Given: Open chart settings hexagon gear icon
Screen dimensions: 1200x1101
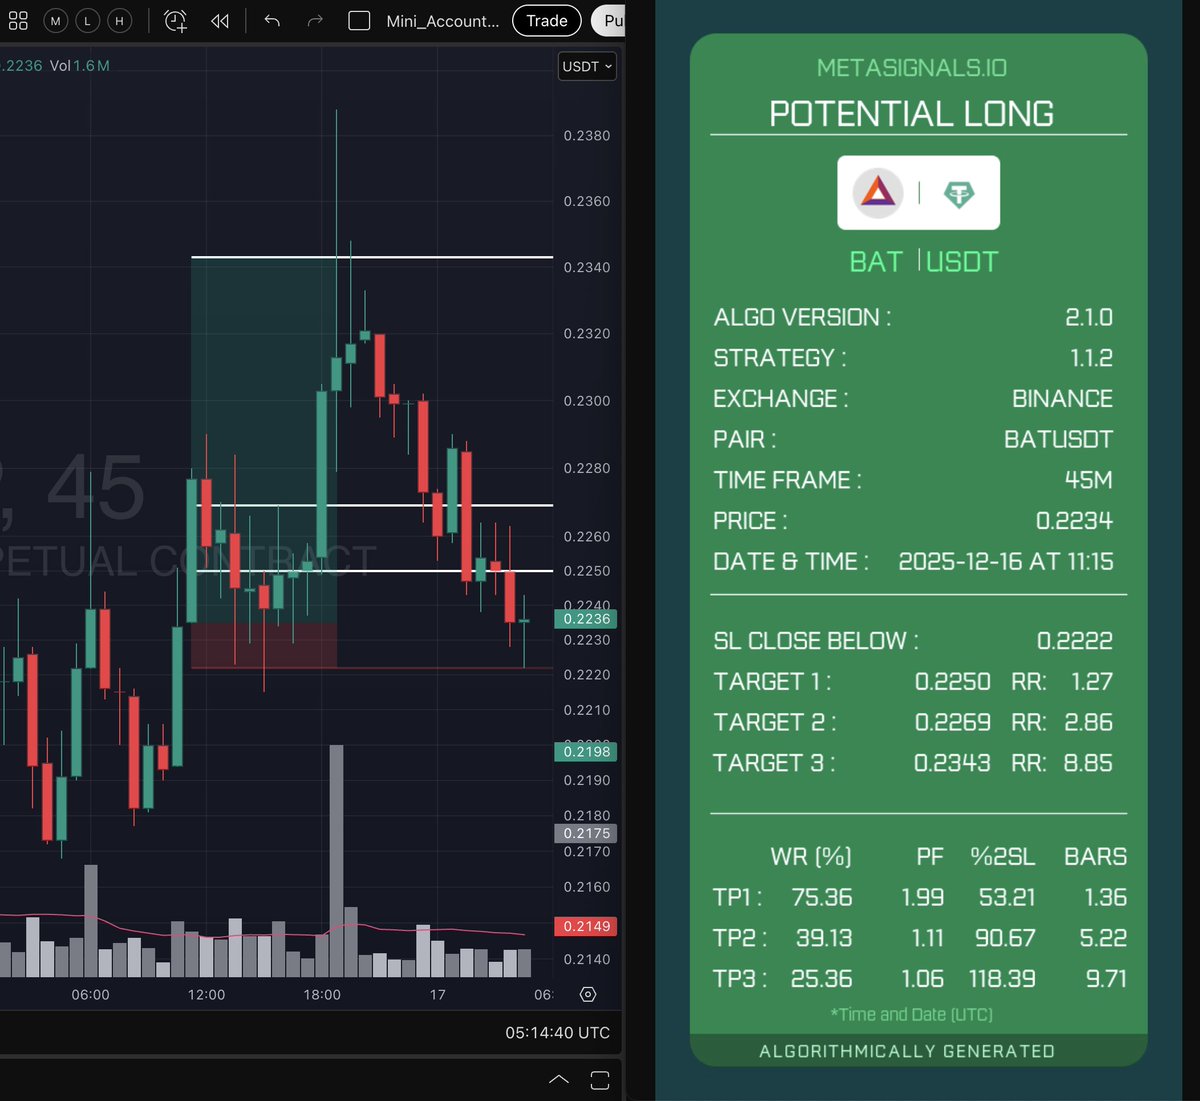Looking at the screenshot, I should click(588, 994).
